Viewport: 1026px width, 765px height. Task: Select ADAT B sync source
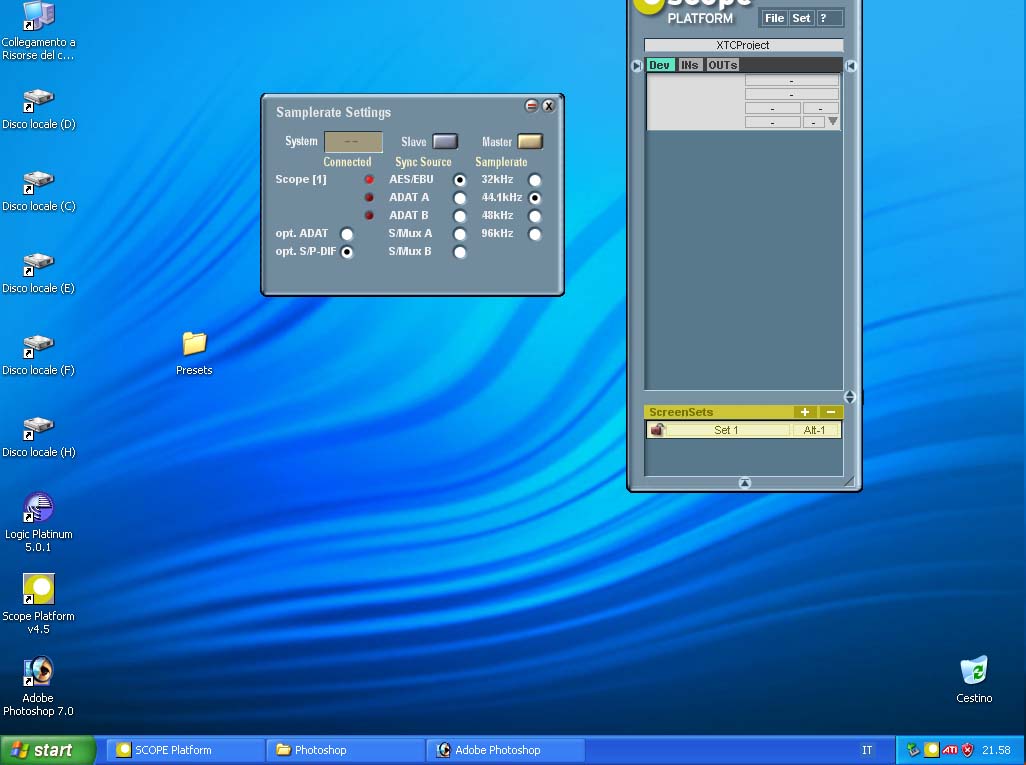click(460, 216)
